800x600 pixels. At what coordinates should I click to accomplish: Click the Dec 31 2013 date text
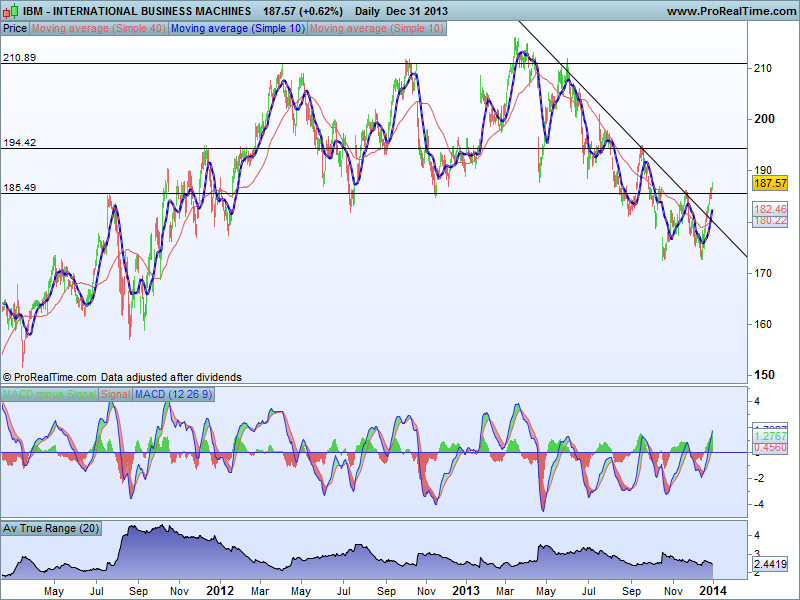(417, 11)
